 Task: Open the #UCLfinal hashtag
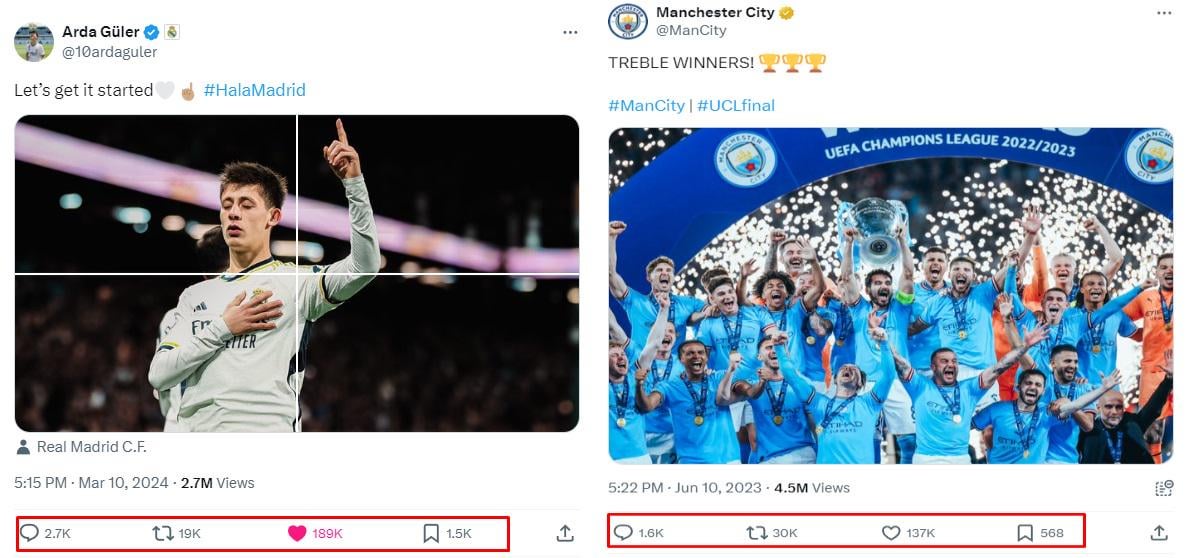(x=736, y=105)
